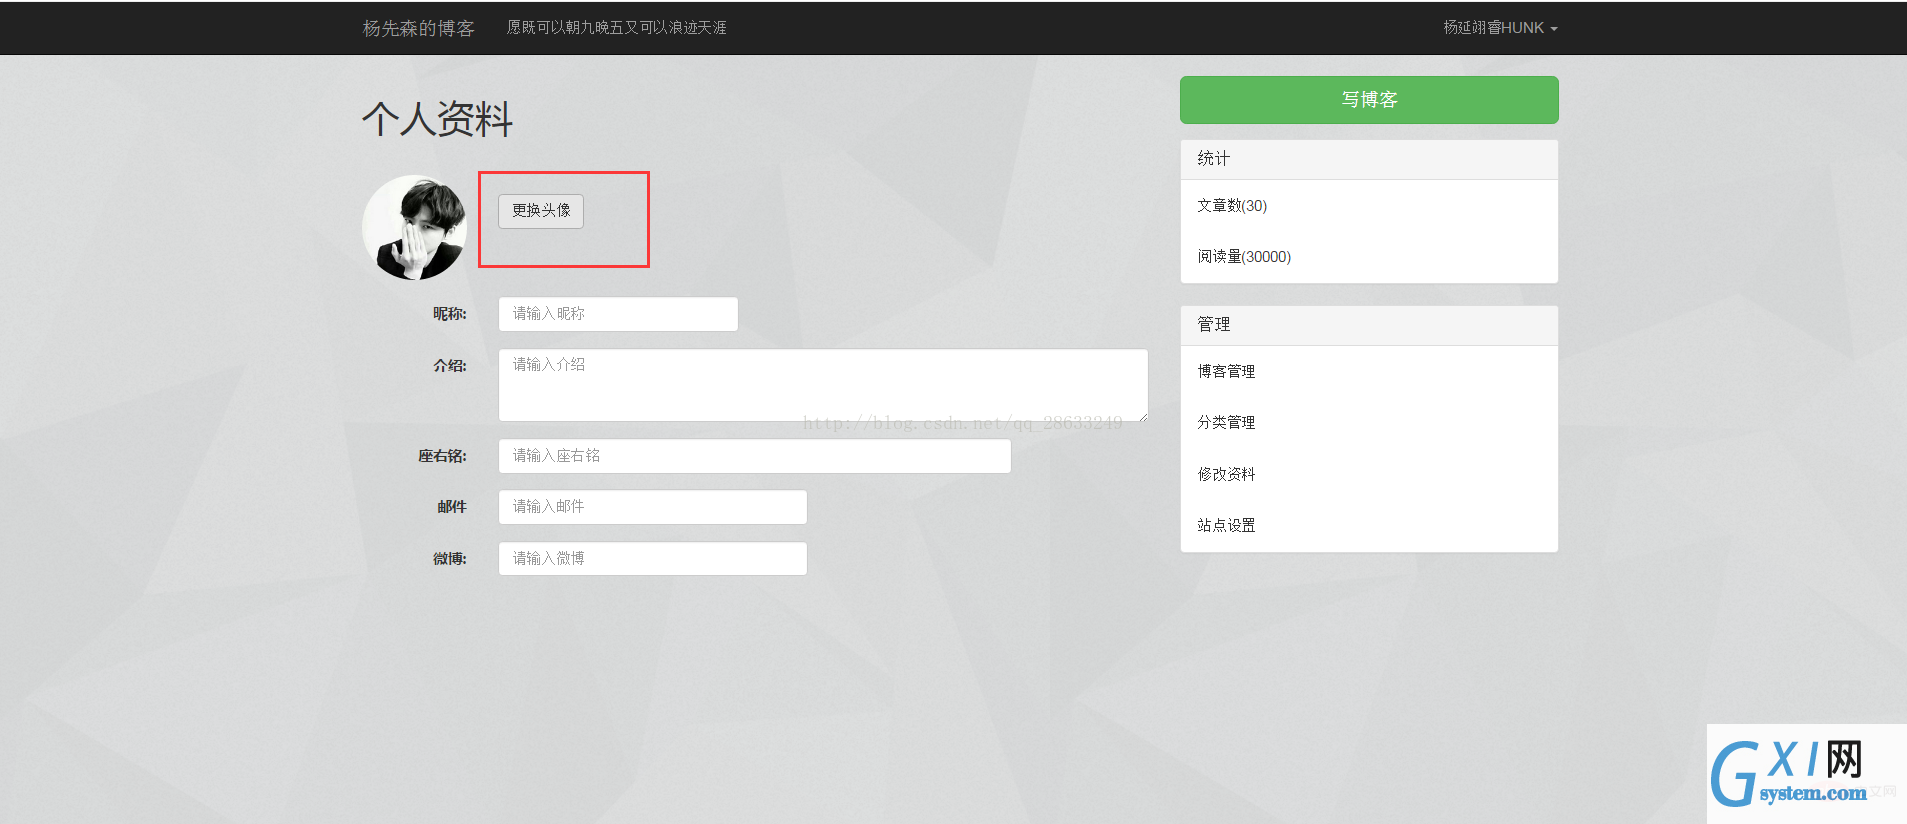
Task: Click the 昵称: field label
Action: click(449, 314)
